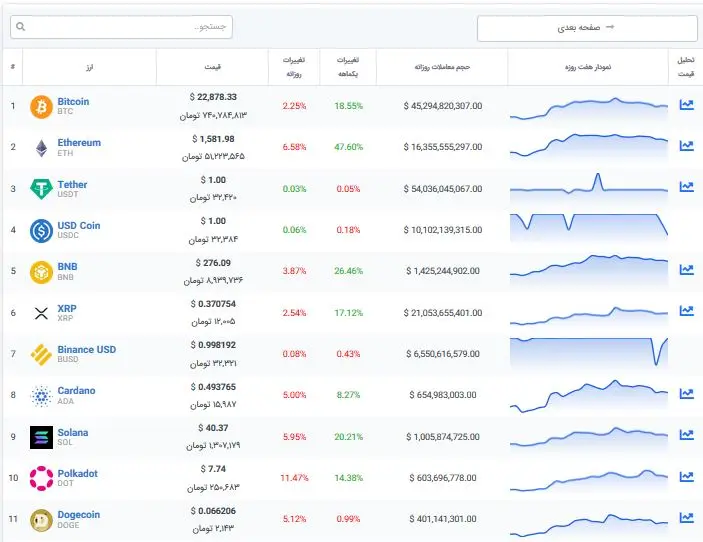Open the Binance USD coin link
Screen dimensions: 703x542
[x=87, y=349]
